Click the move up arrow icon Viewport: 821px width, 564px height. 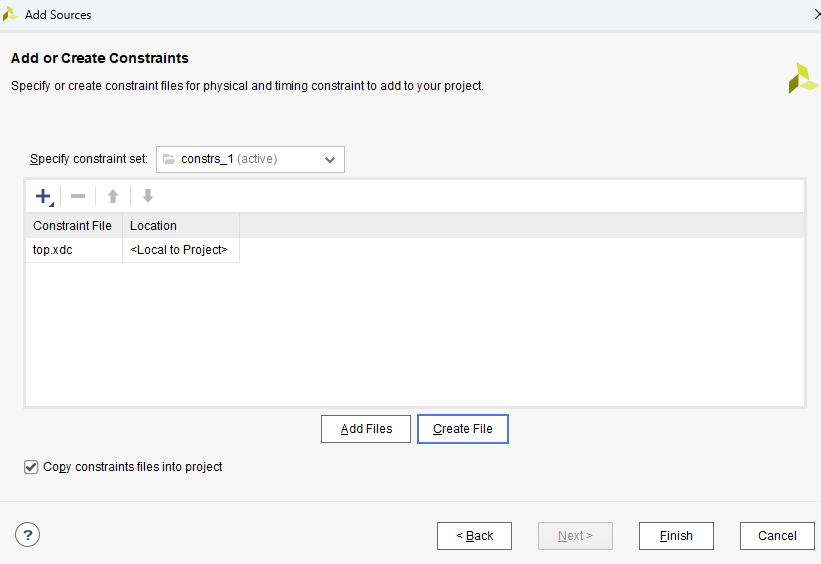click(113, 196)
